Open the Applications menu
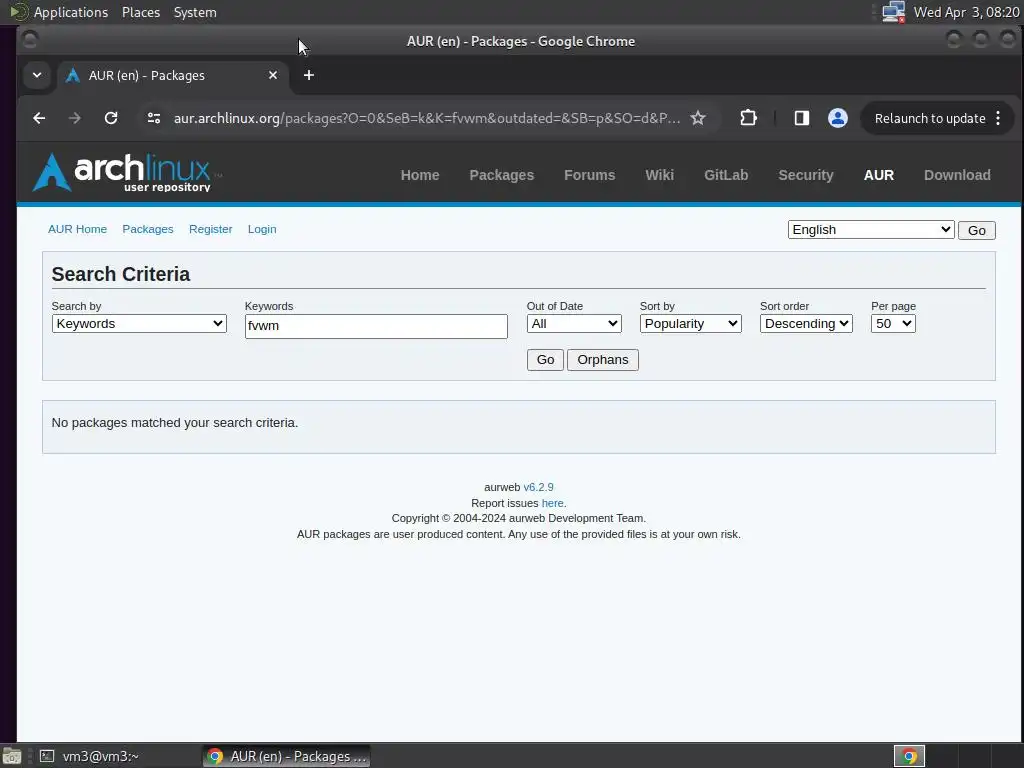 pos(71,12)
